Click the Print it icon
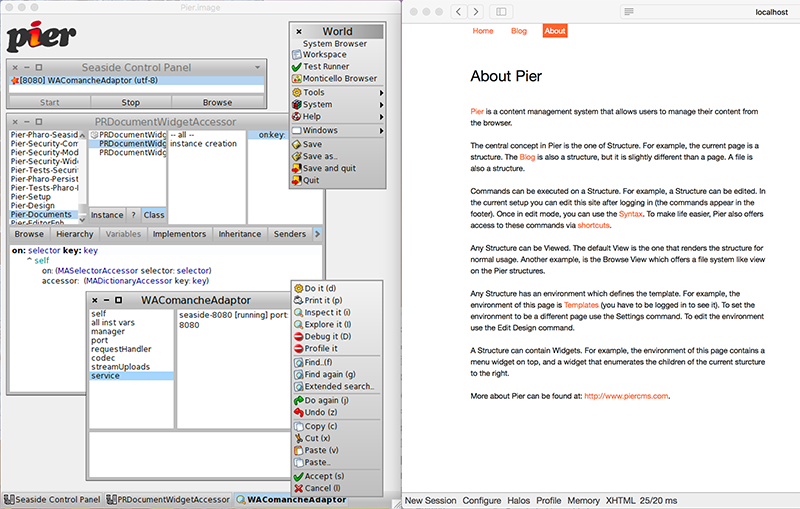Viewport: 800px width, 509px height. pyautogui.click(x=299, y=300)
